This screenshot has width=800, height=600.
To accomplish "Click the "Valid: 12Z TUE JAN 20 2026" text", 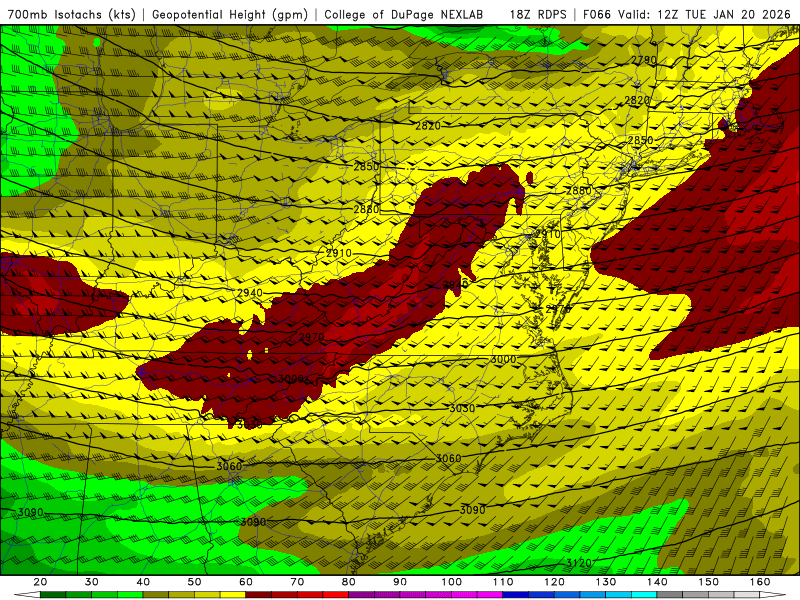I will (x=704, y=14).
